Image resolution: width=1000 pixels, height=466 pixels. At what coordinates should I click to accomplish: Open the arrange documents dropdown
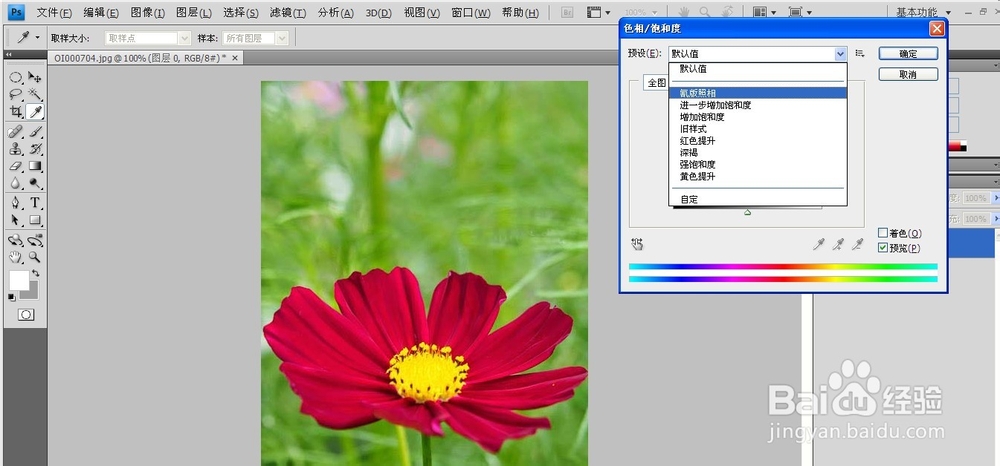tap(763, 12)
